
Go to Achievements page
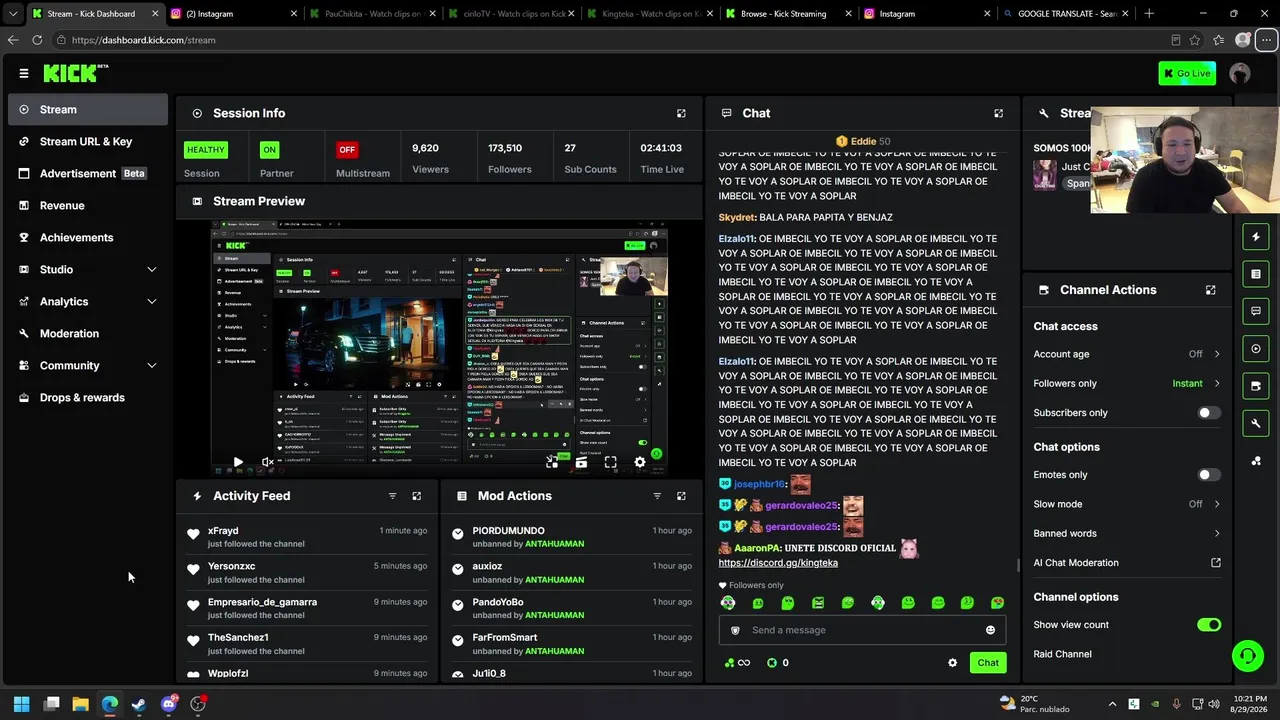point(88,238)
